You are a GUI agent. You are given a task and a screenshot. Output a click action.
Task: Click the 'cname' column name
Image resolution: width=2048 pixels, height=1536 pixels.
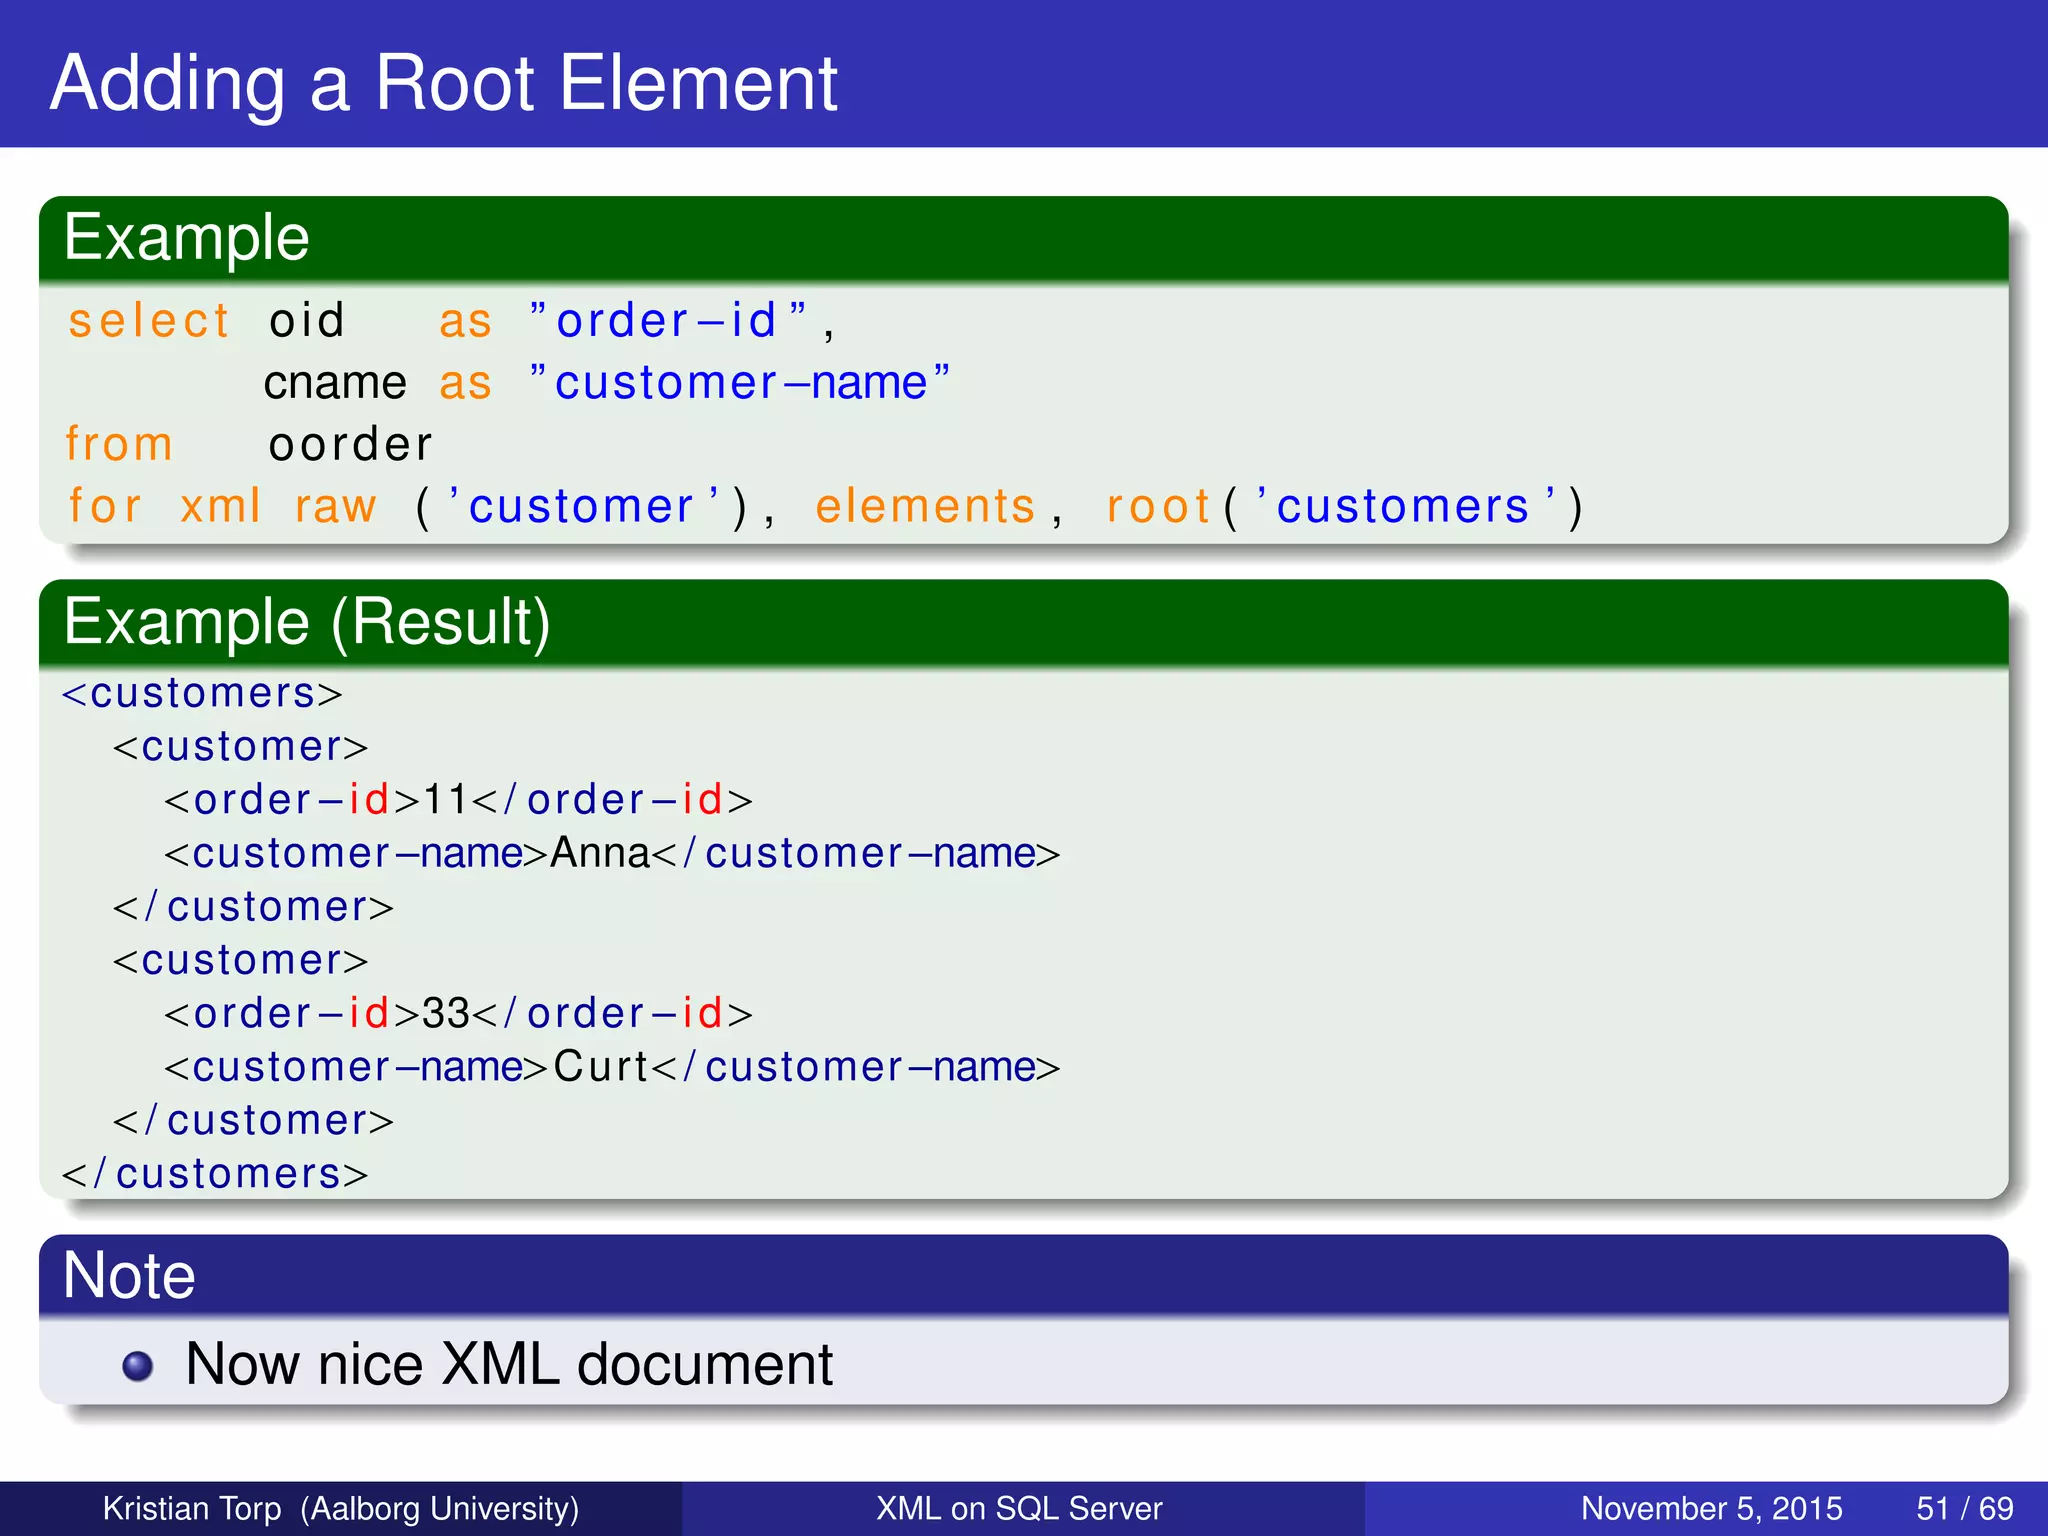point(335,383)
